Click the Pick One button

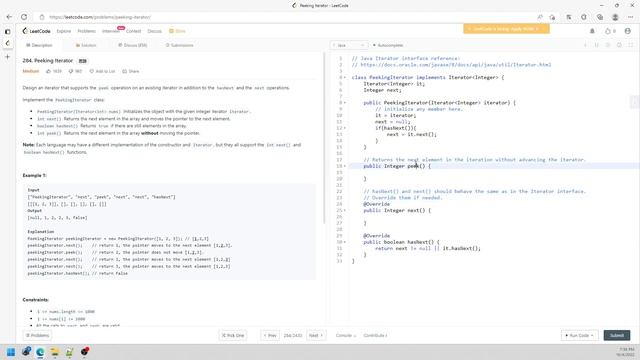click(233, 336)
